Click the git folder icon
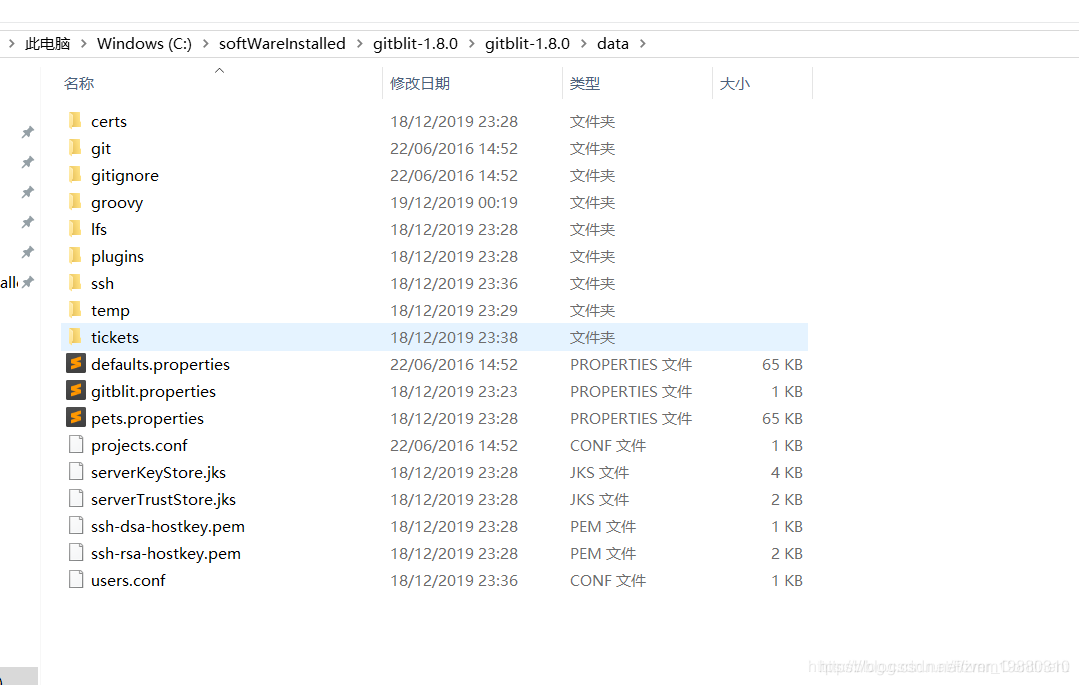Image resolution: width=1079 pixels, height=685 pixels. [76, 148]
